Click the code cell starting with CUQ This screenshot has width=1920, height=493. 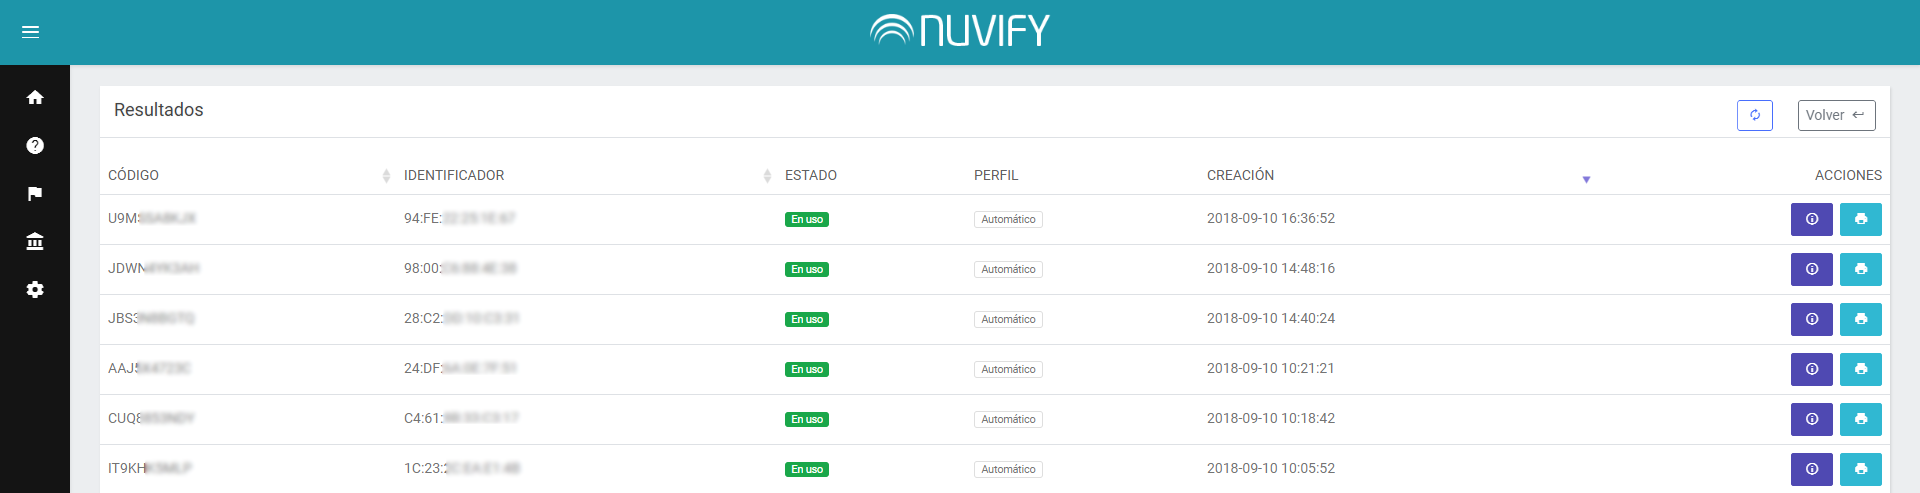tap(151, 418)
